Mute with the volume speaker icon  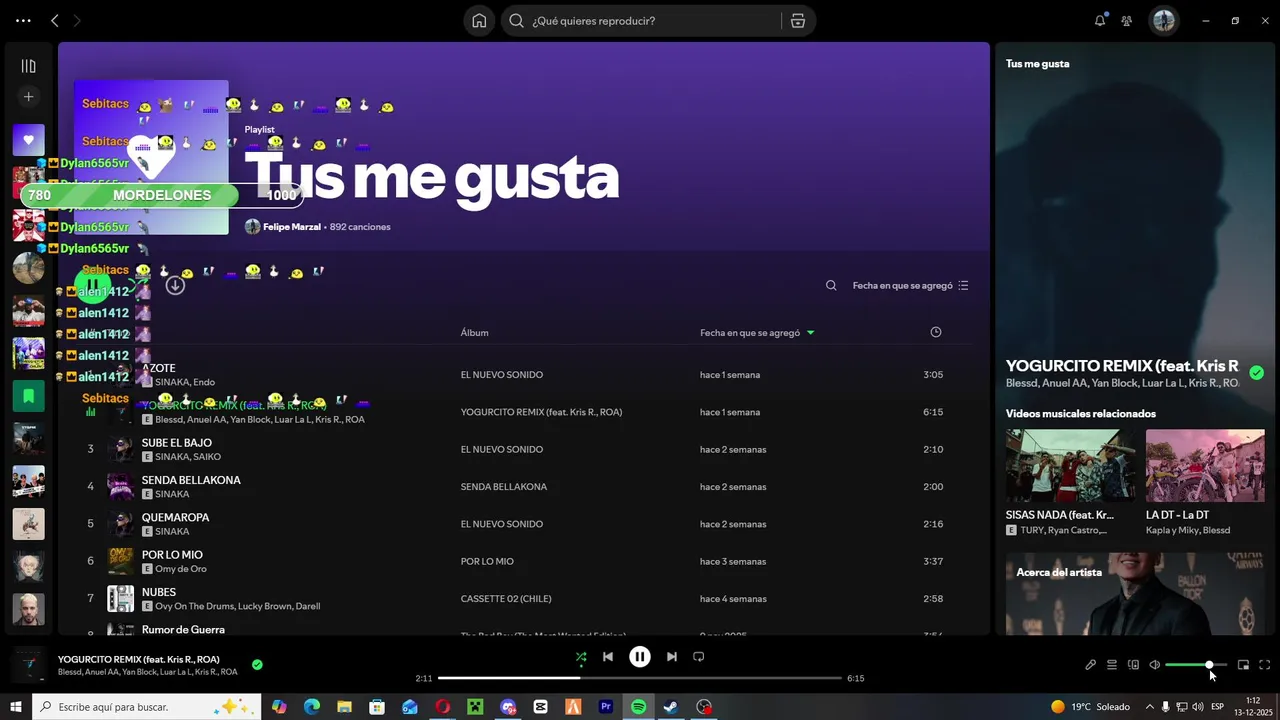pyautogui.click(x=1154, y=665)
